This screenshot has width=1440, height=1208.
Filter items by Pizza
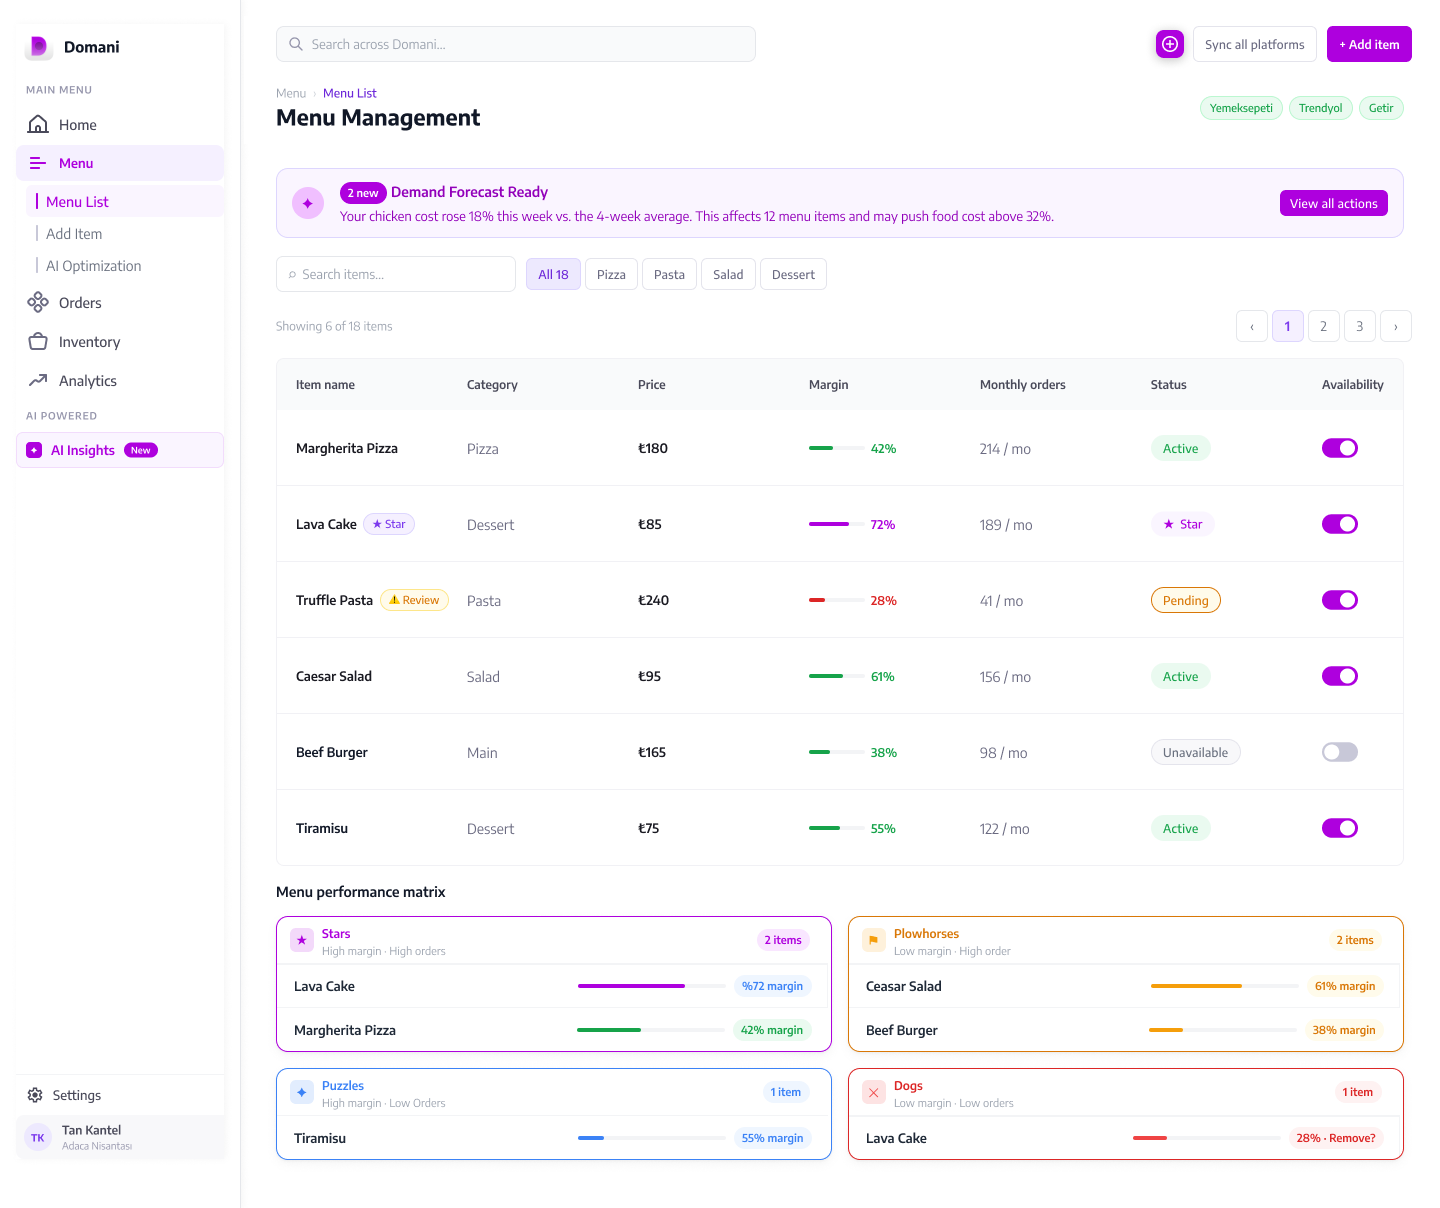click(611, 274)
